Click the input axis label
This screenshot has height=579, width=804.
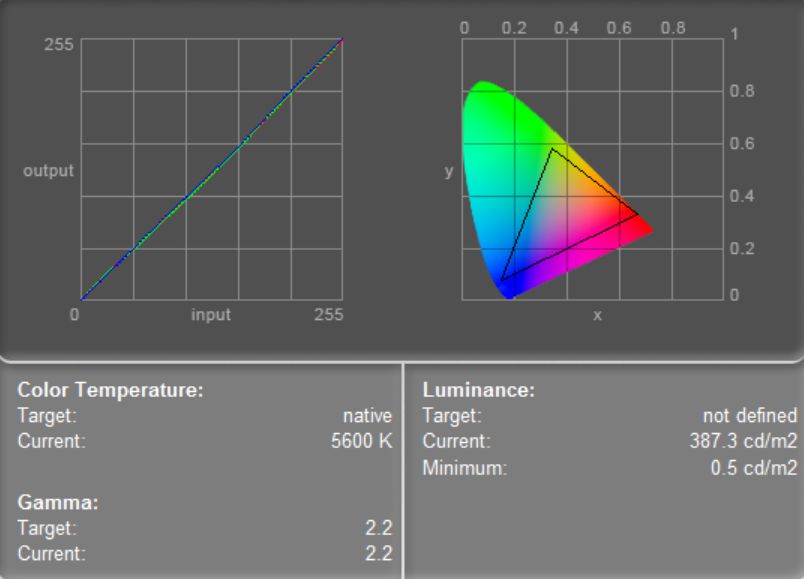[x=211, y=314]
